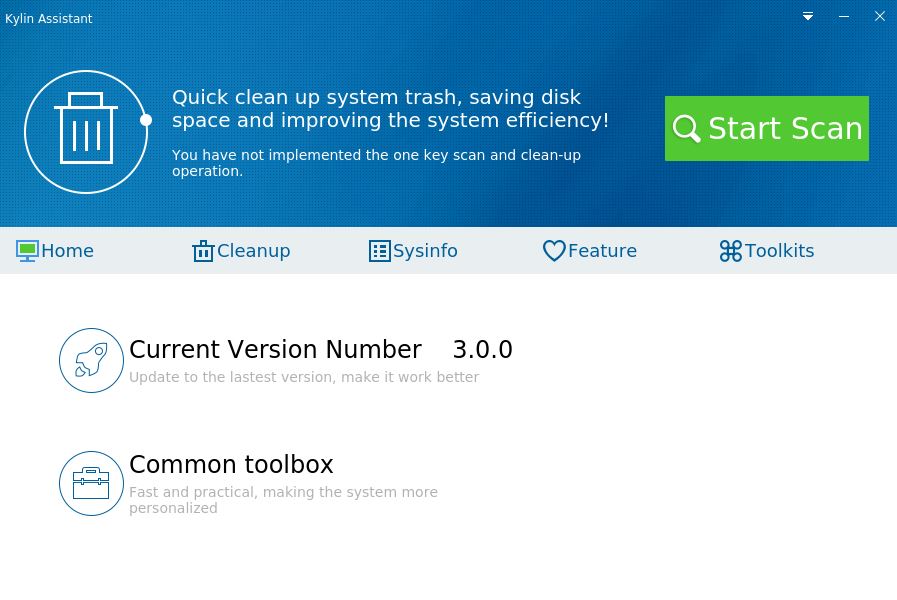Screen dimensions: 897x600
Task: Click the 3.0.0 version number
Action: [x=482, y=350]
